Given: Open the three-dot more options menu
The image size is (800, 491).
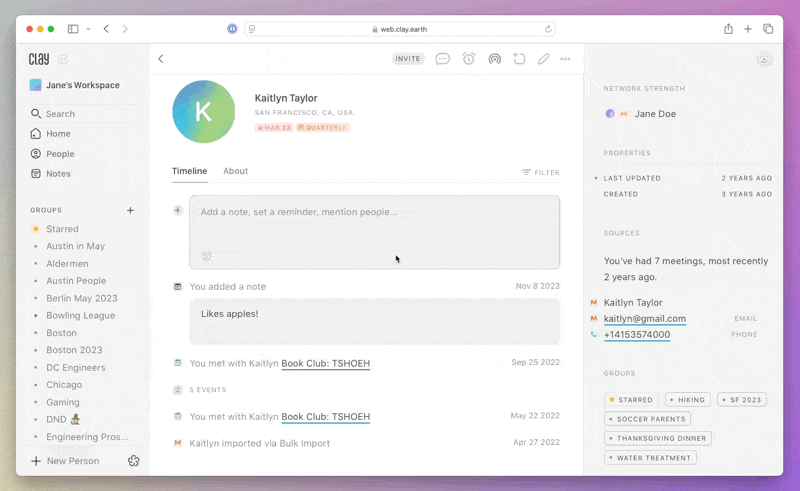Looking at the screenshot, I should tap(565, 59).
